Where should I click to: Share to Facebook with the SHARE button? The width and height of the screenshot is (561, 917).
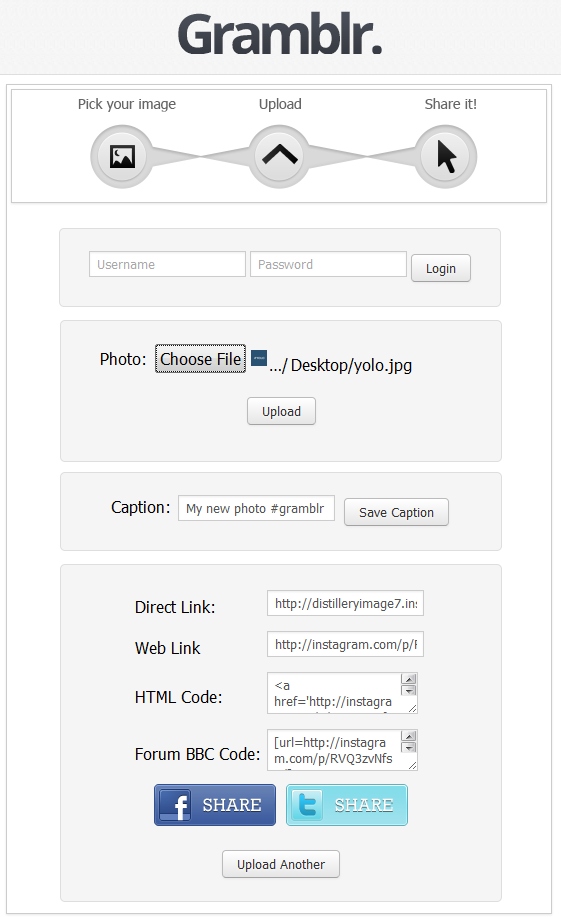(215, 805)
